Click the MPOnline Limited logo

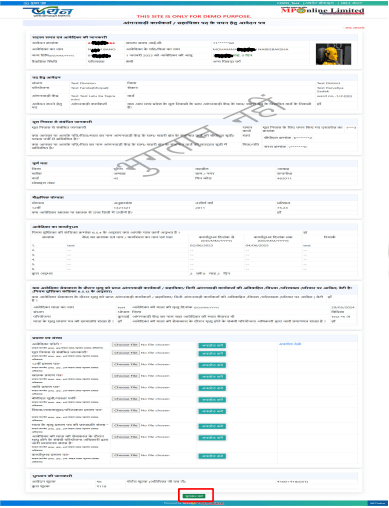322,10
